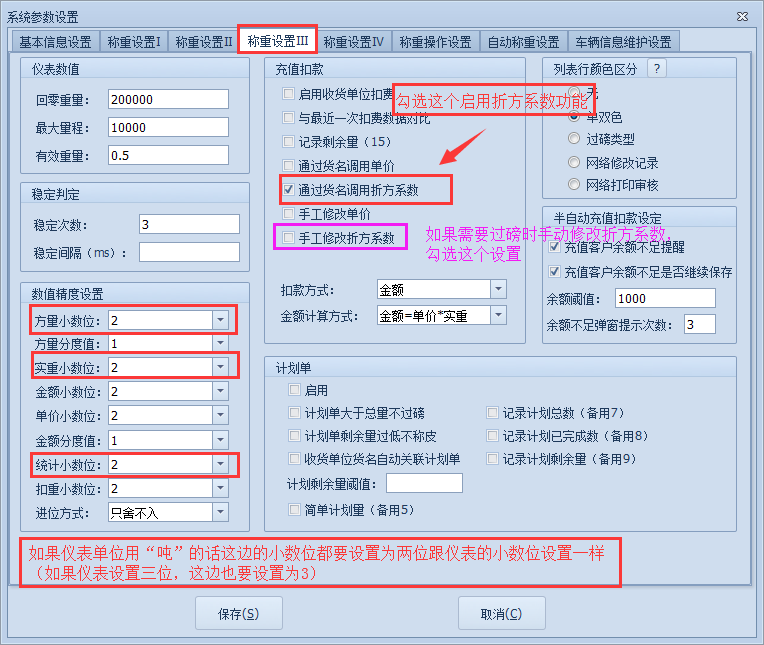
Task: Switch to 自动称重设置 tab
Action: tap(524, 42)
